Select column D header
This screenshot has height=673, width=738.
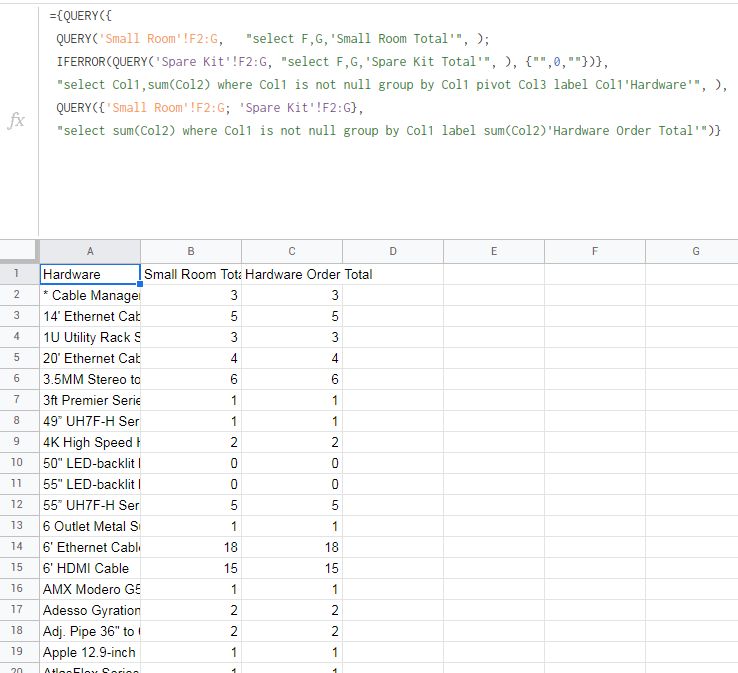coord(393,251)
